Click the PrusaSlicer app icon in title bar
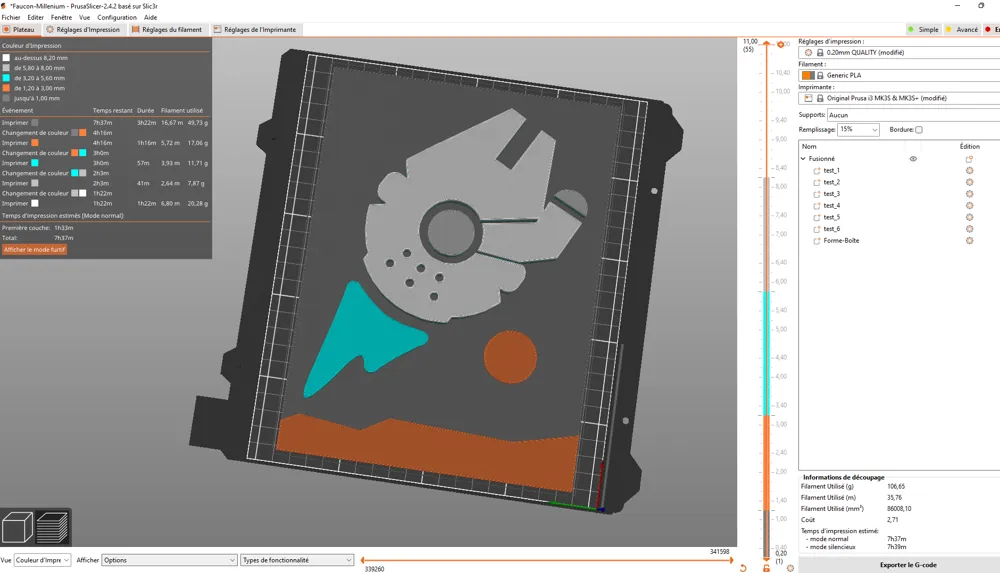The image size is (1000, 573). tap(4, 6)
